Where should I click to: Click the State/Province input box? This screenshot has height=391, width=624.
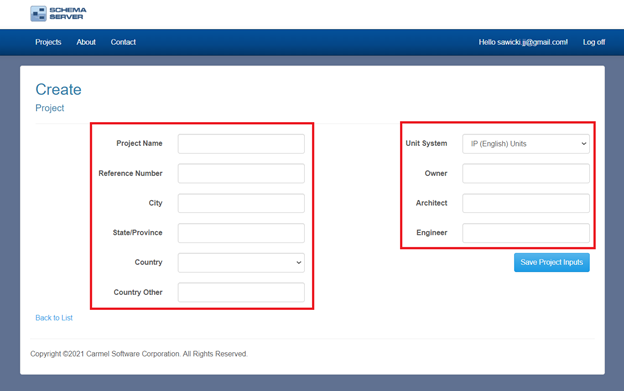241,233
